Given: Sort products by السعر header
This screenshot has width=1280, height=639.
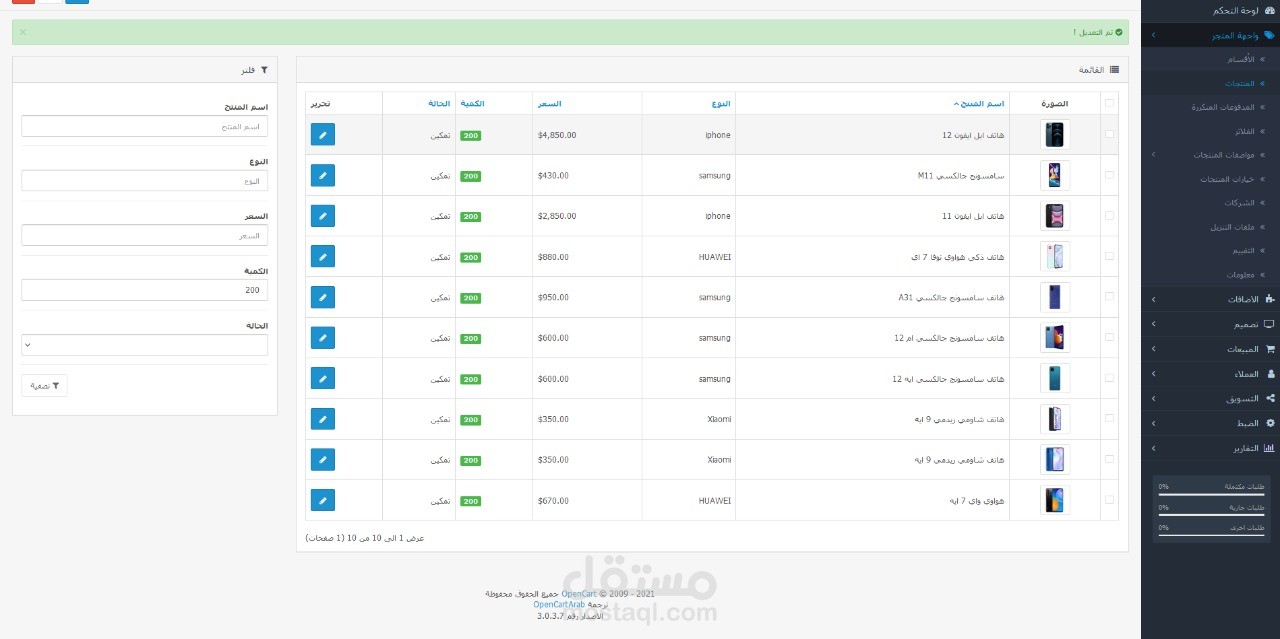Looking at the screenshot, I should (x=549, y=103).
